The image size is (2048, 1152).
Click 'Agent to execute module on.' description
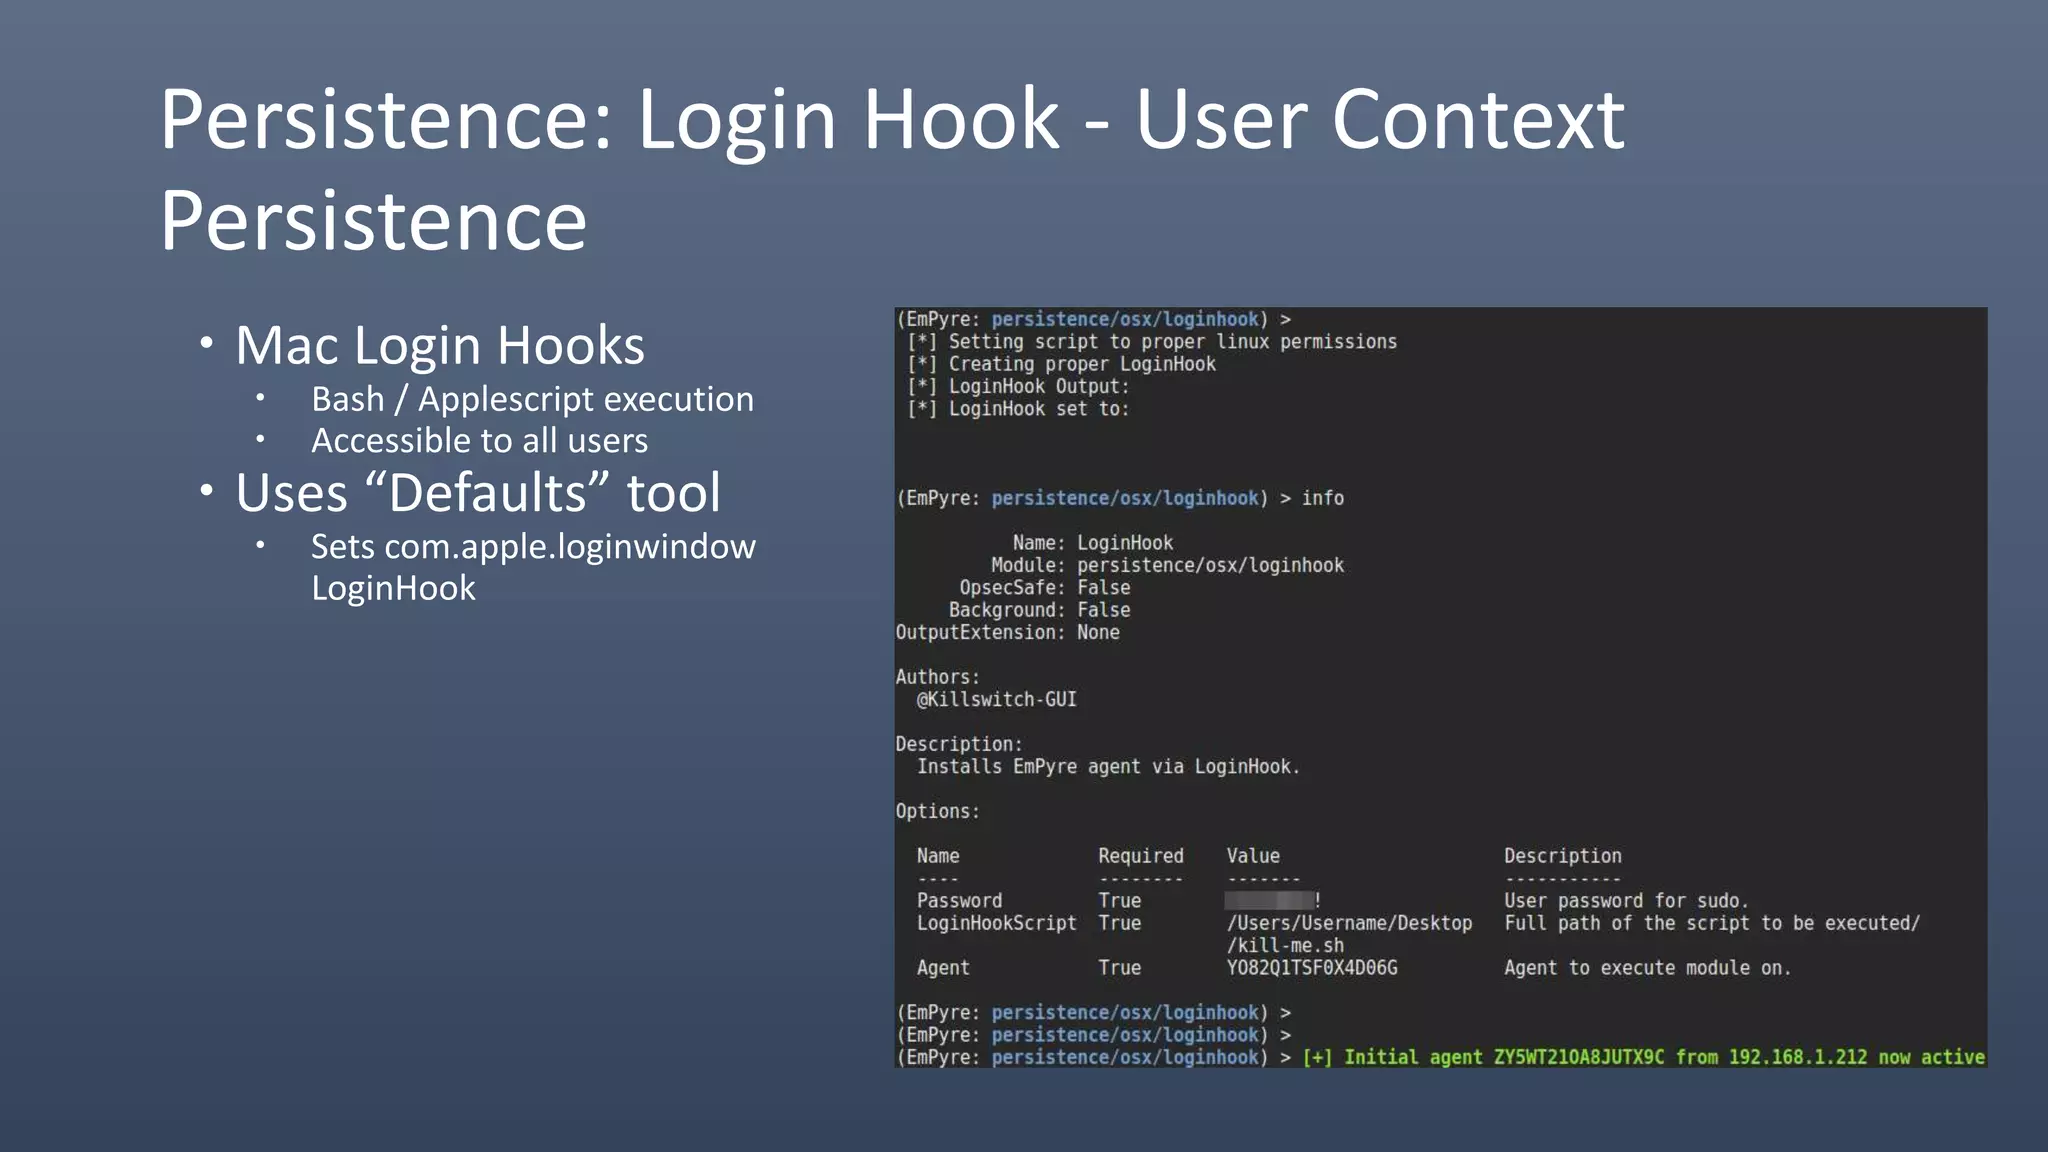[1647, 968]
